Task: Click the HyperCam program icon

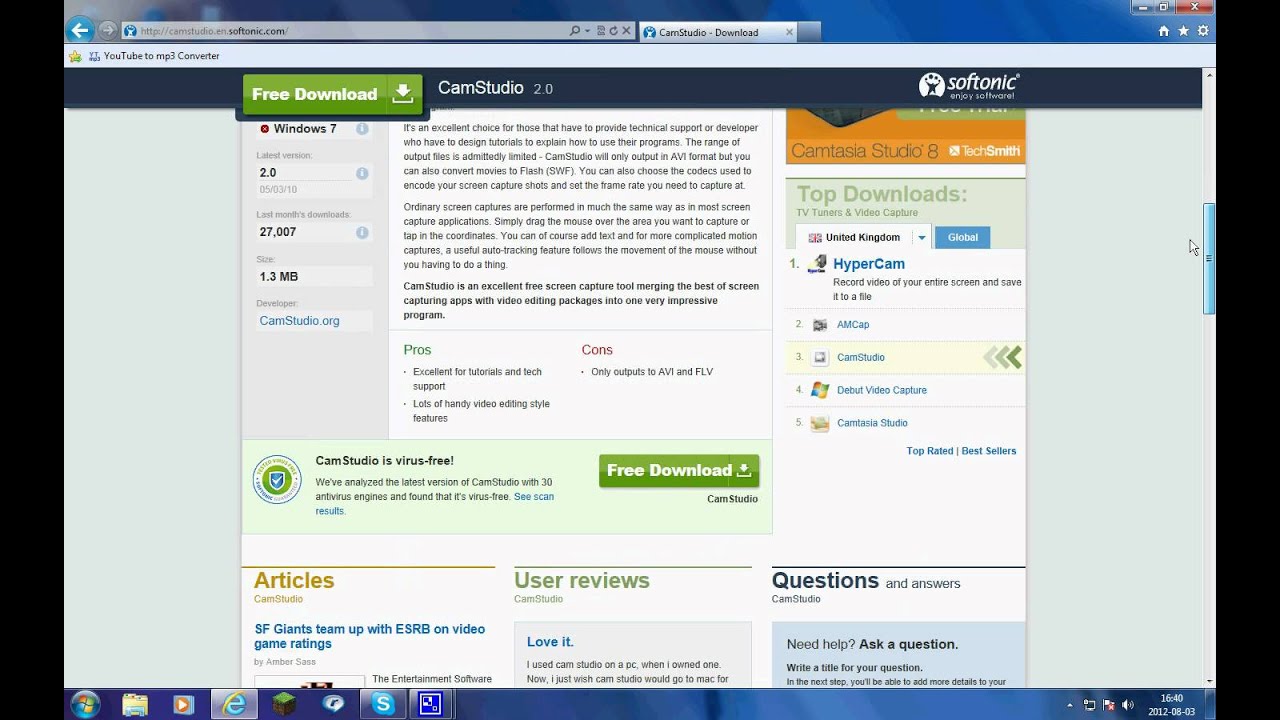Action: 817,265
